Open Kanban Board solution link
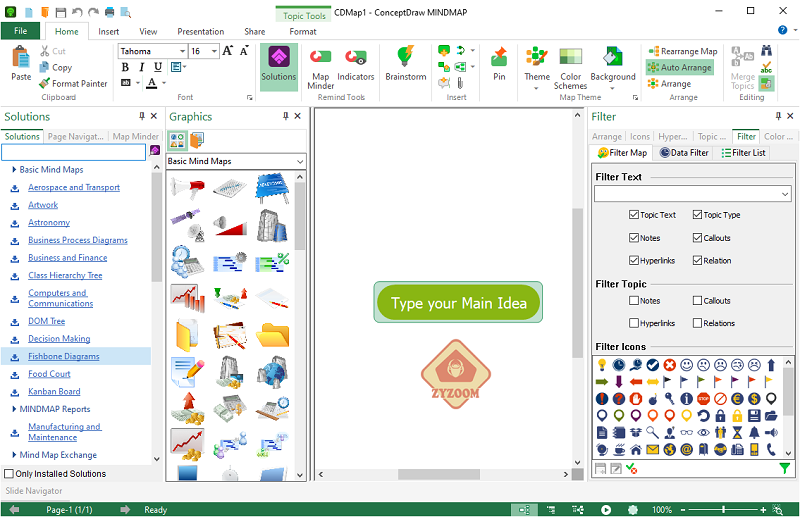This screenshot has height=517, width=800. [x=54, y=391]
